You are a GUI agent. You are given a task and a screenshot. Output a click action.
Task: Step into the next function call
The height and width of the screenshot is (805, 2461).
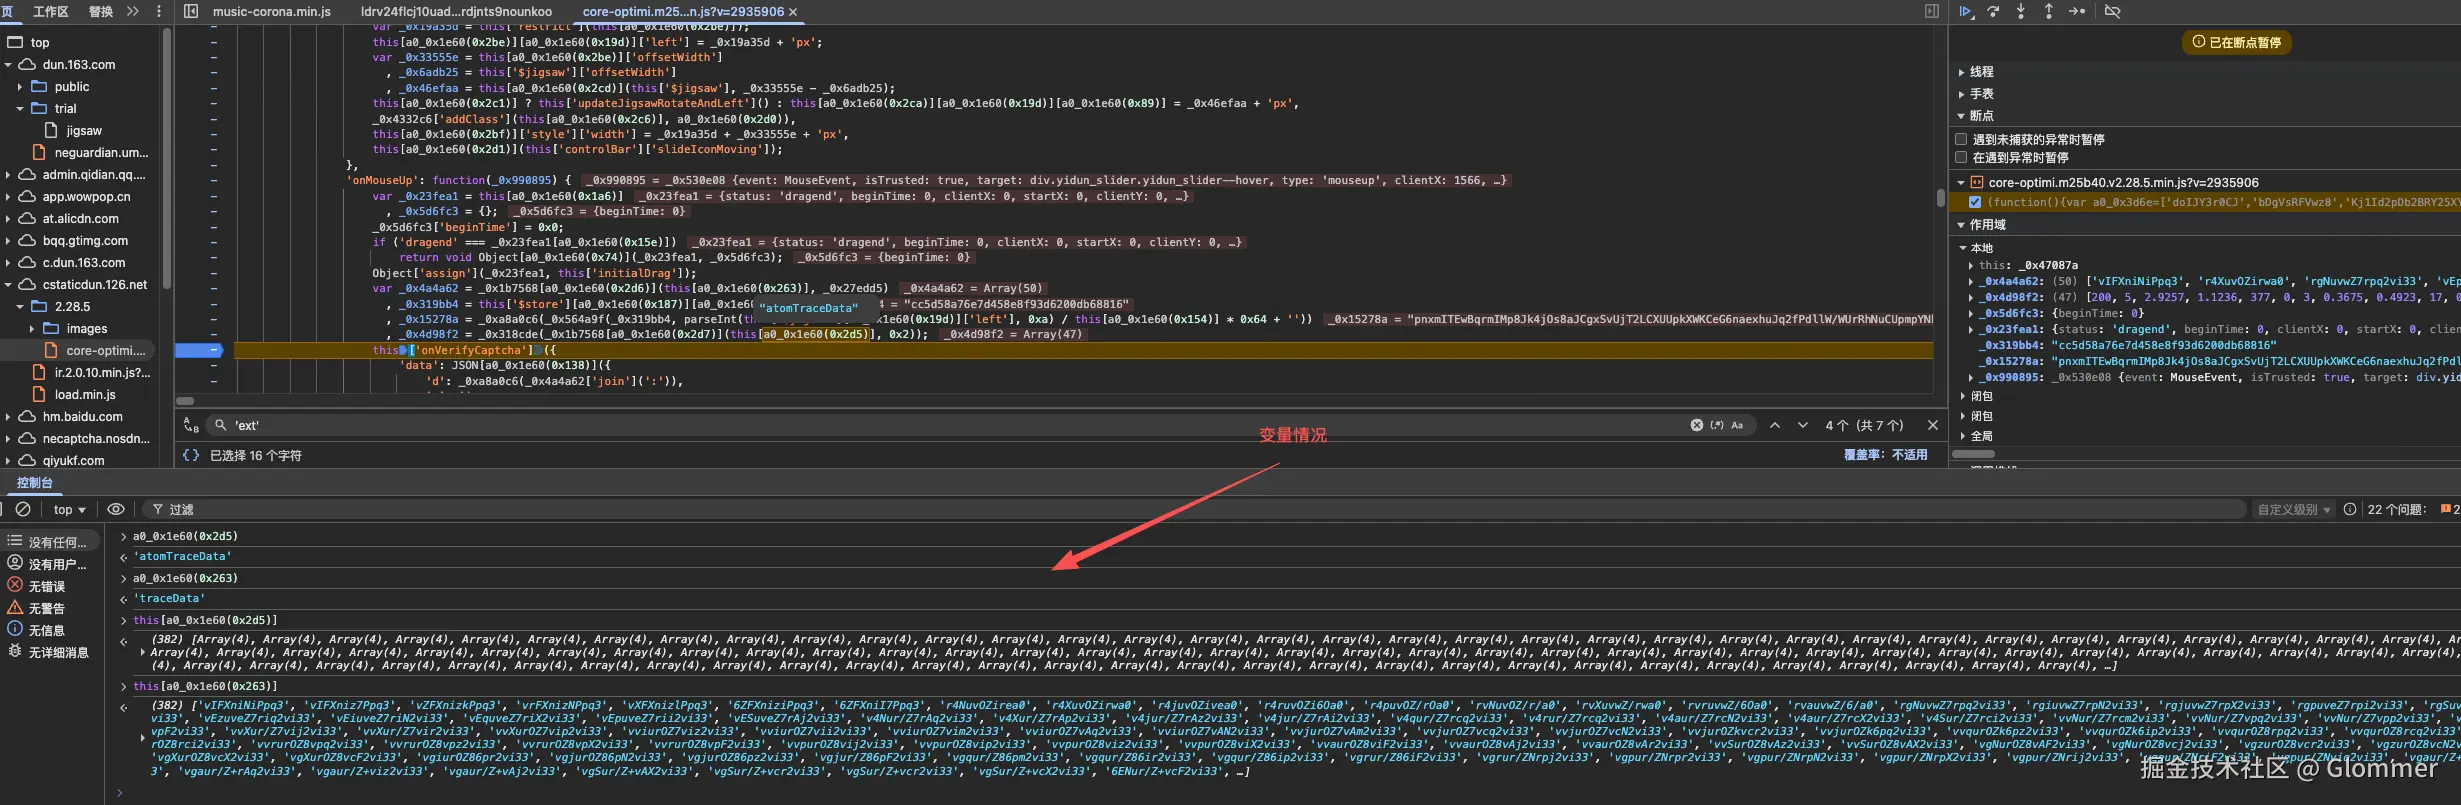(x=2021, y=12)
